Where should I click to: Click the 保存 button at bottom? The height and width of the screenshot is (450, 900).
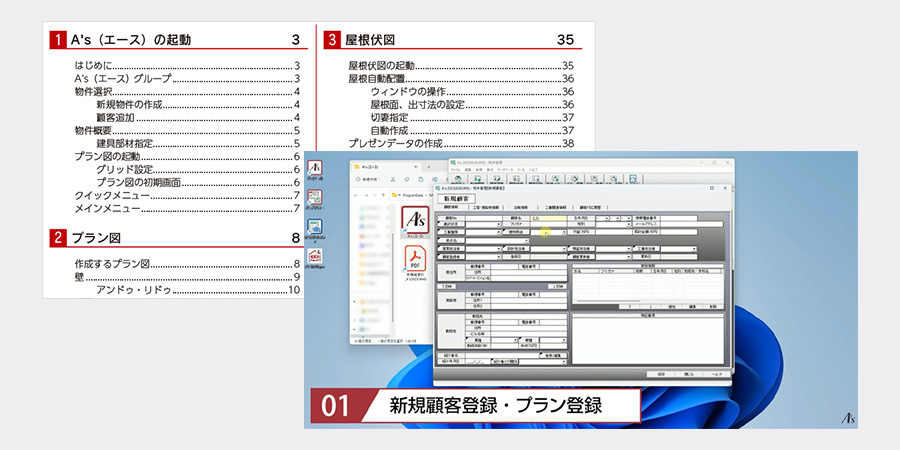(x=661, y=373)
